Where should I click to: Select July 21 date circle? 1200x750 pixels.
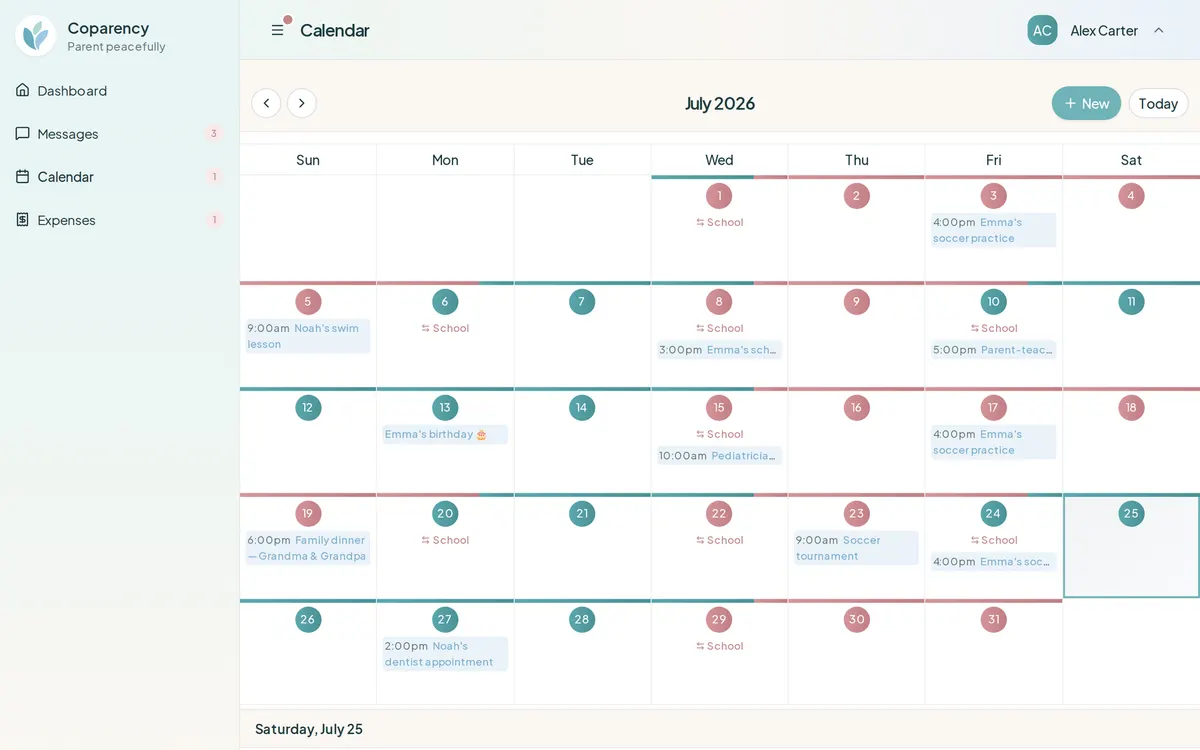582,514
